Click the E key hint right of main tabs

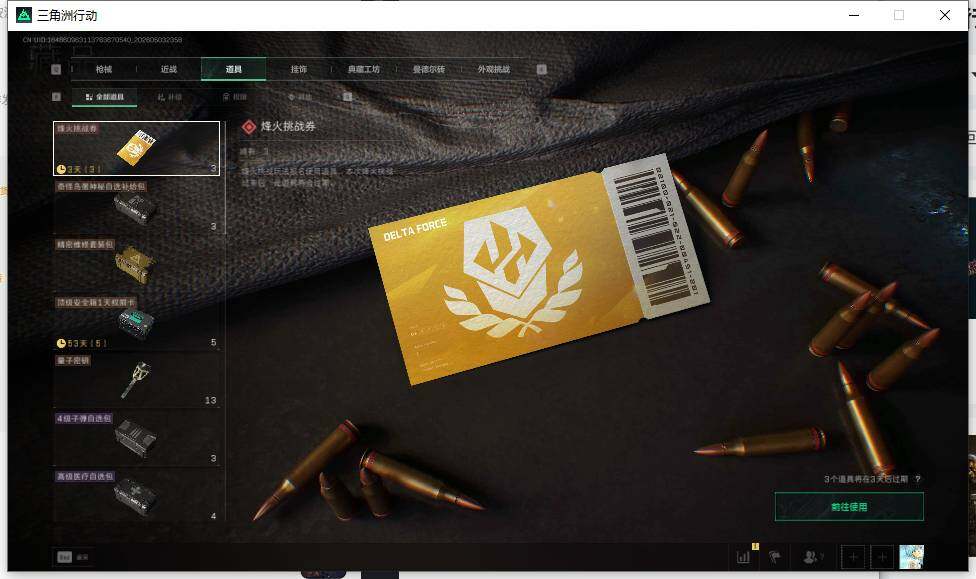pyautogui.click(x=542, y=69)
